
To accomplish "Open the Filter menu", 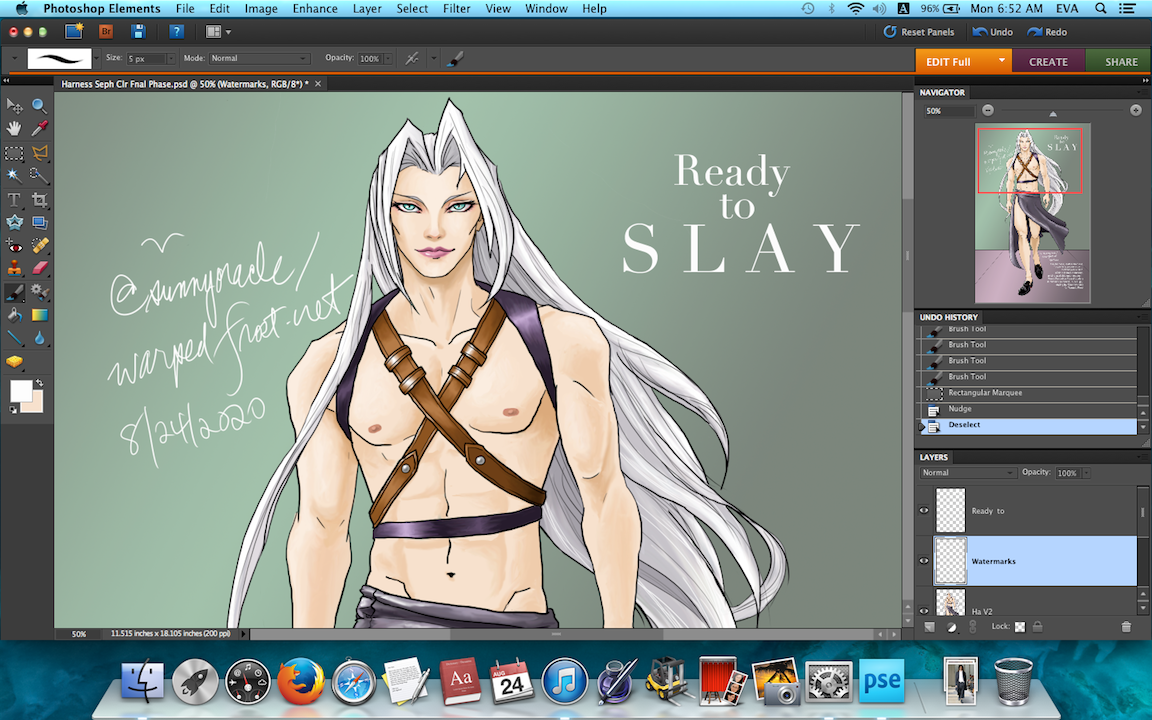I will pyautogui.click(x=456, y=9).
